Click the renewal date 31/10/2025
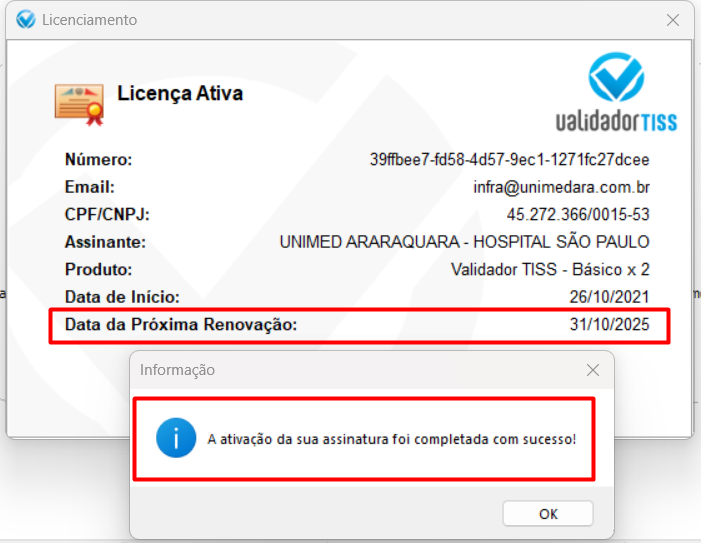The height and width of the screenshot is (543, 701). coord(609,324)
